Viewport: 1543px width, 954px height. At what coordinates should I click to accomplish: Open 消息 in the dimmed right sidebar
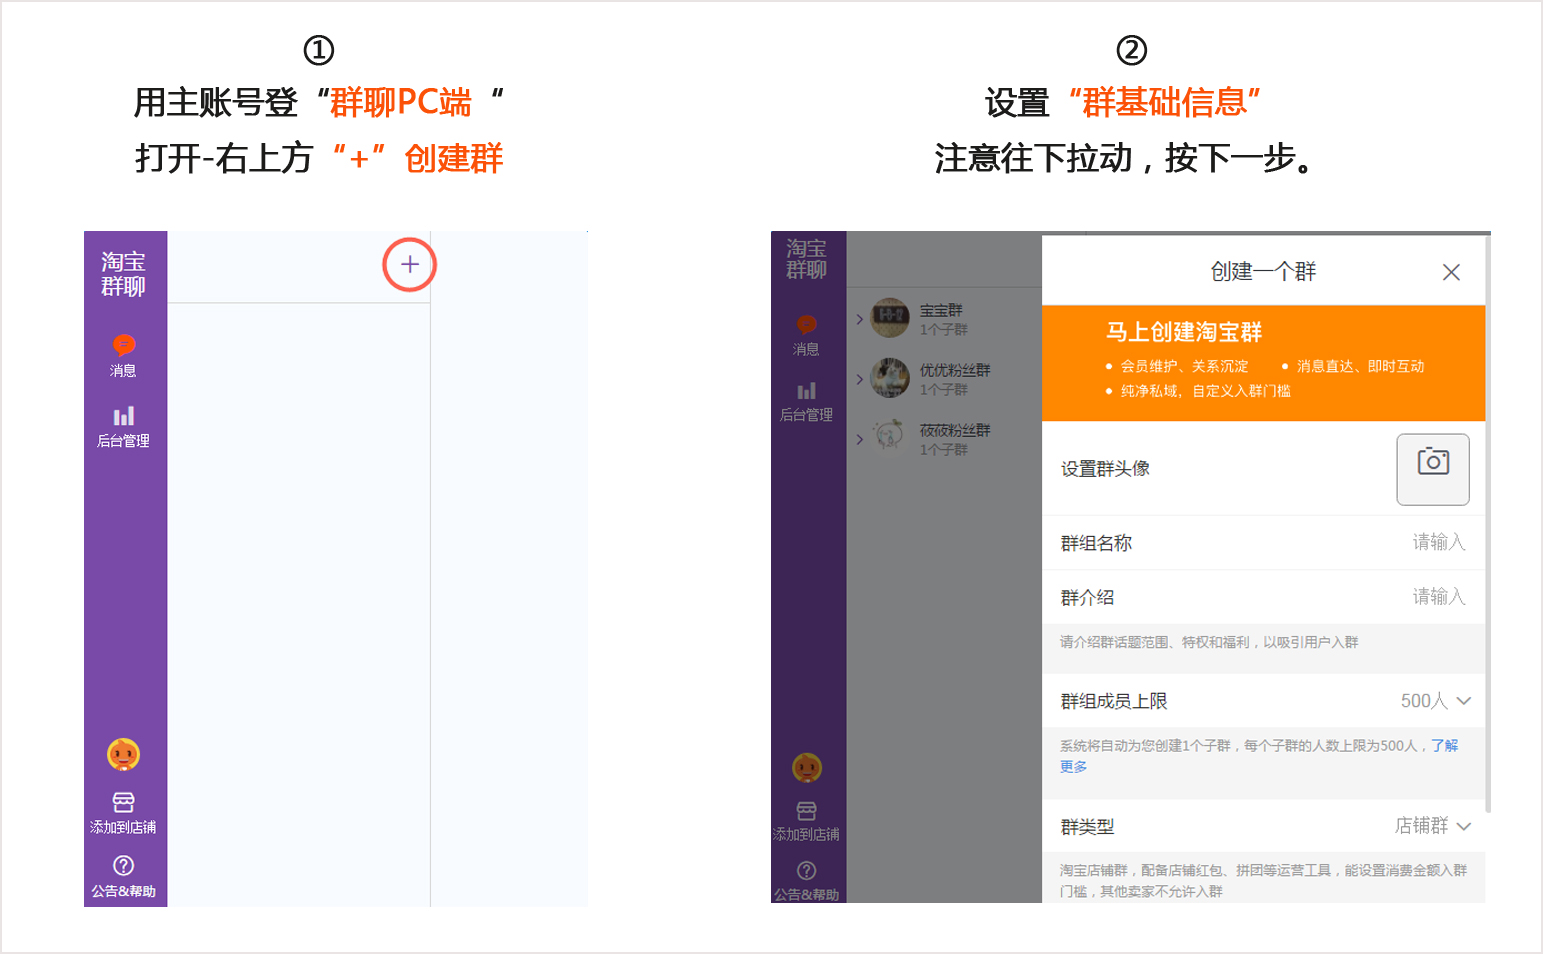pos(806,336)
